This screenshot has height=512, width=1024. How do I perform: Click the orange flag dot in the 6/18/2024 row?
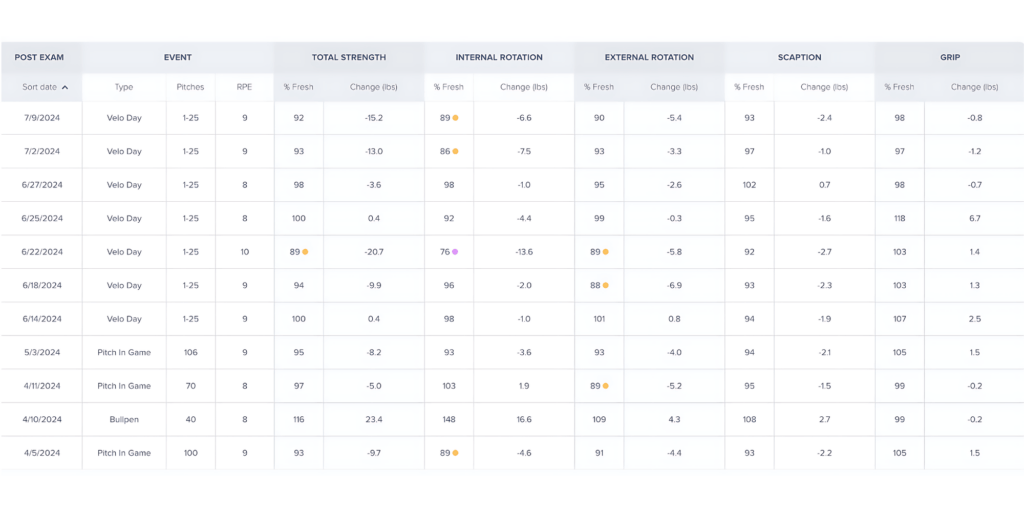[605, 286]
